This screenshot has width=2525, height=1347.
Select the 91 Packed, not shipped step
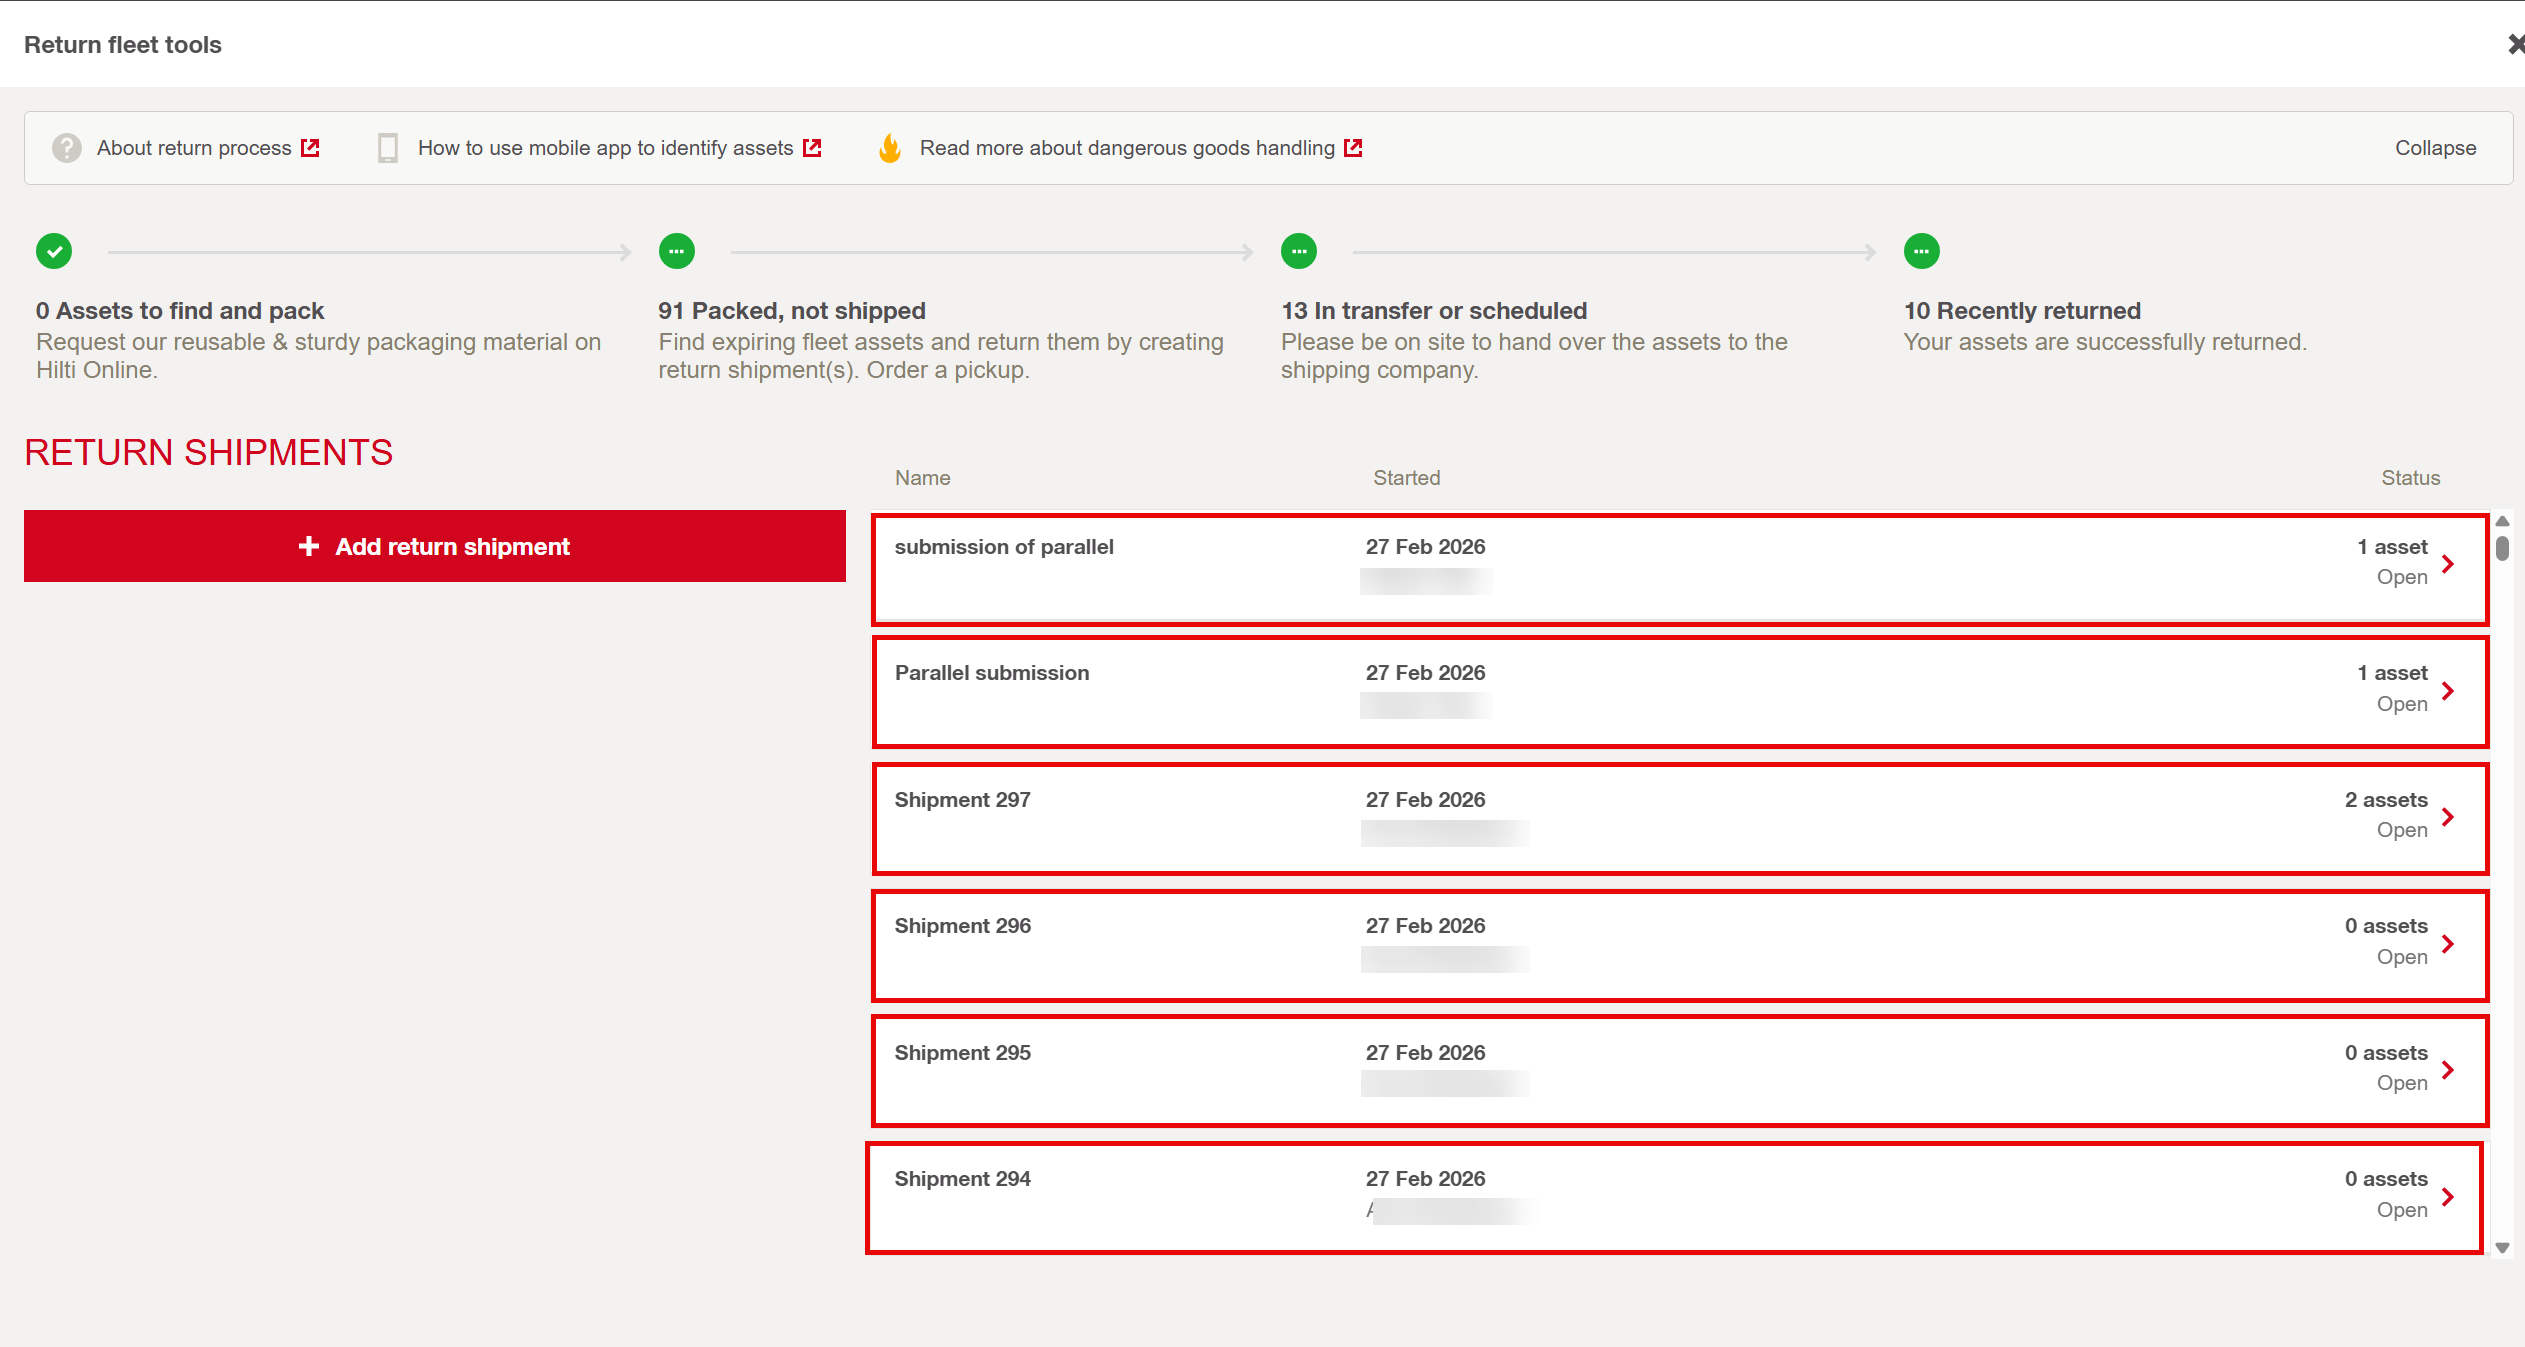pyautogui.click(x=791, y=311)
